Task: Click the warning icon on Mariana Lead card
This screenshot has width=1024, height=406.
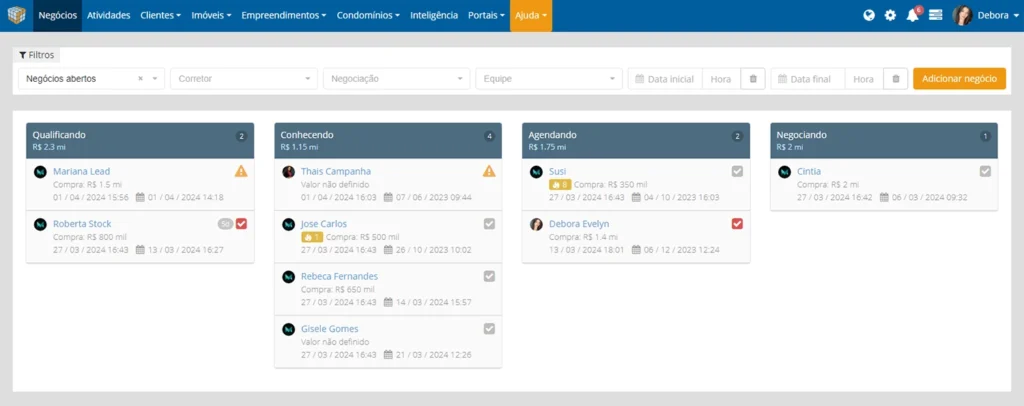Action: (241, 172)
